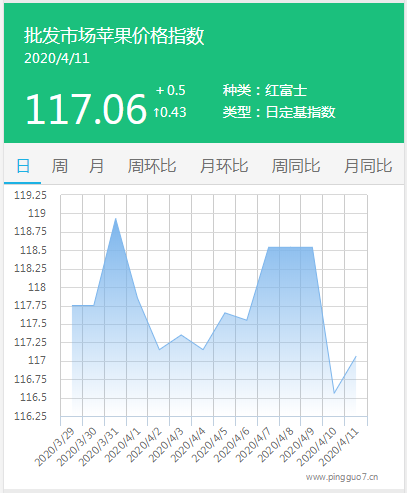
Task: Click the 类型：日定基指数 label
Action: [x=279, y=112]
